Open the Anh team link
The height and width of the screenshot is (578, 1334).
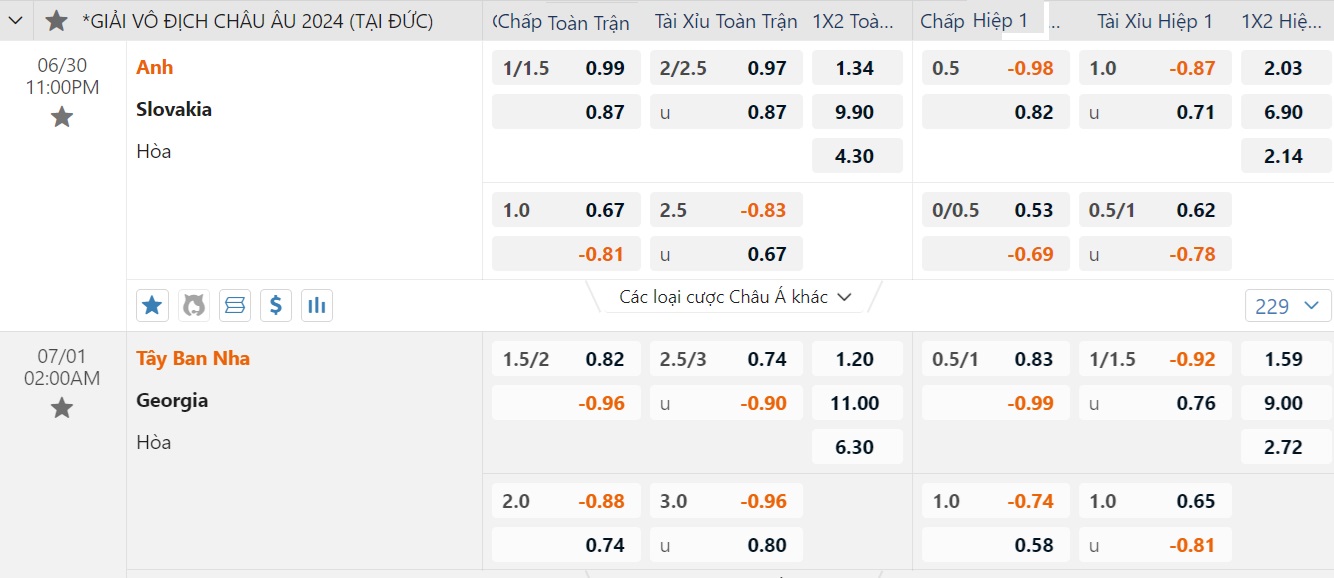[x=155, y=67]
